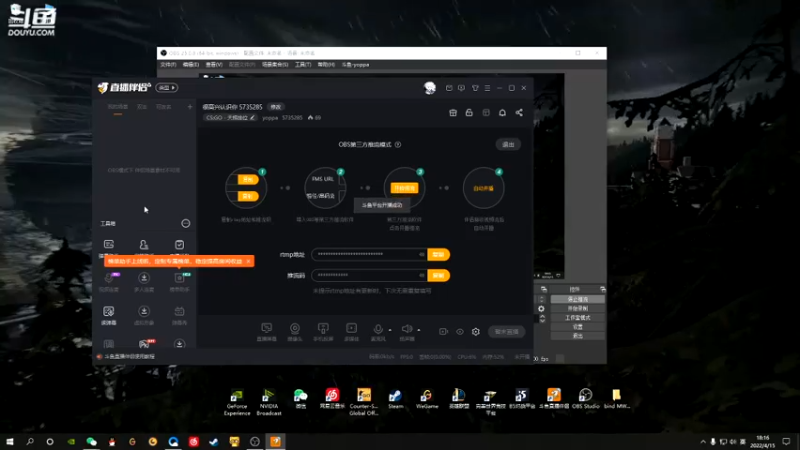800x450 pixels.
Task: Open the notification bell in room header
Action: (502, 113)
